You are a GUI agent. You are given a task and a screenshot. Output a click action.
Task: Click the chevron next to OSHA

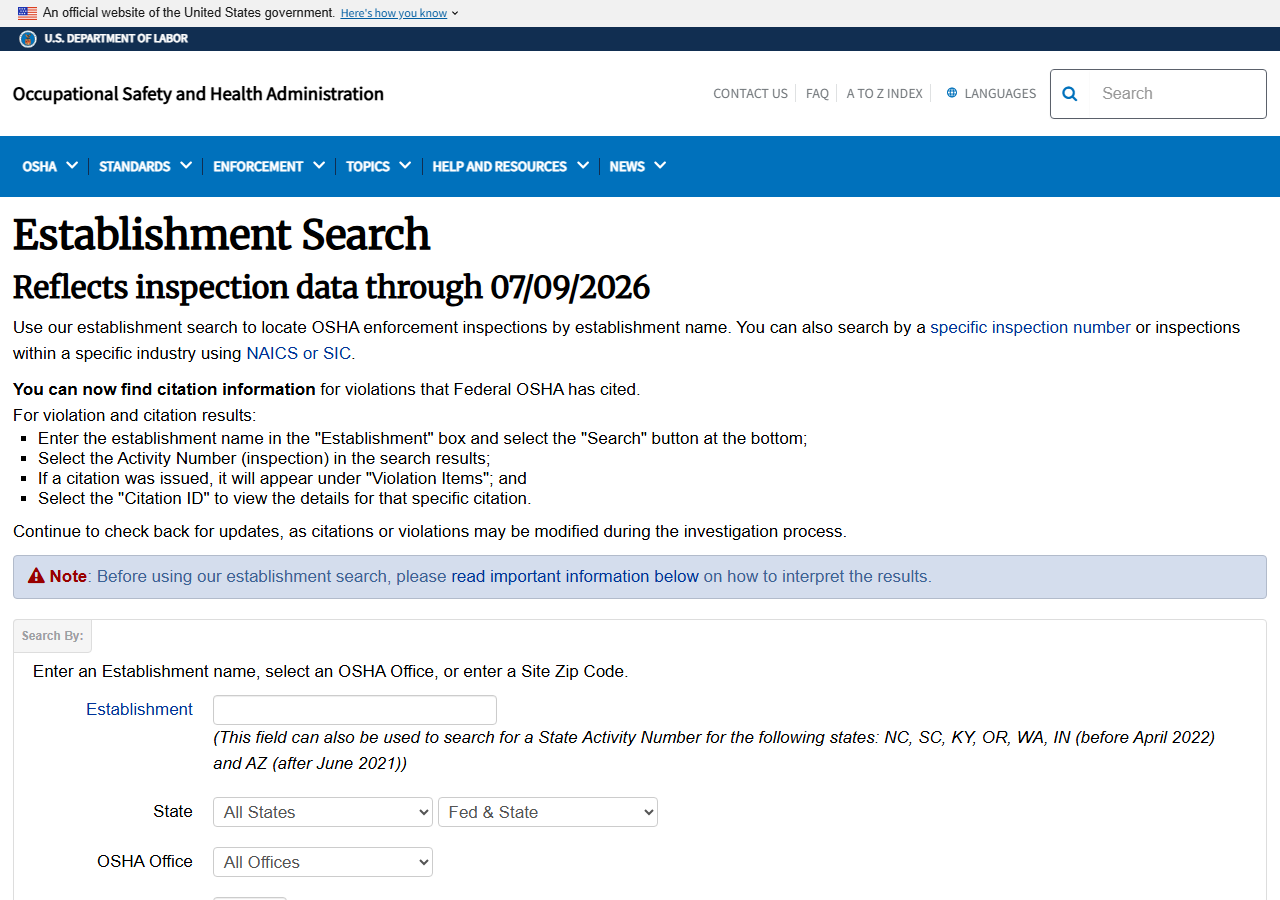(72, 166)
